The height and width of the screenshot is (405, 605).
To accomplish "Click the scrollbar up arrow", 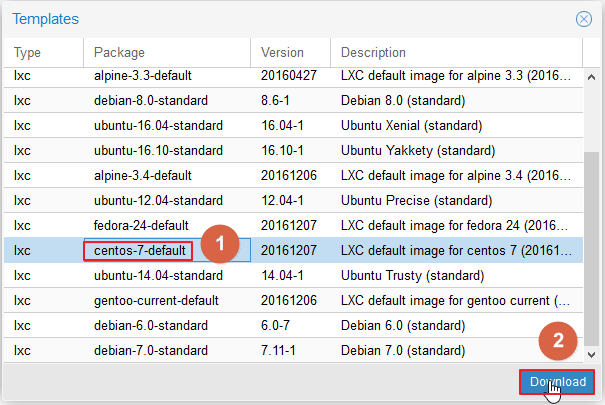I will pos(591,77).
